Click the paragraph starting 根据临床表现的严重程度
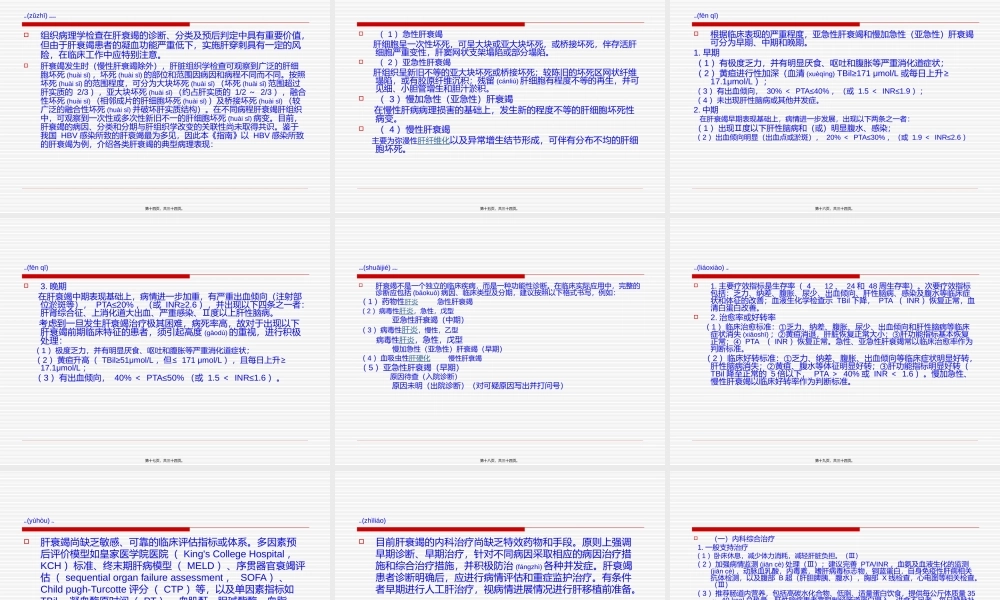Viewport: 1000px width, 600px height. (842, 38)
